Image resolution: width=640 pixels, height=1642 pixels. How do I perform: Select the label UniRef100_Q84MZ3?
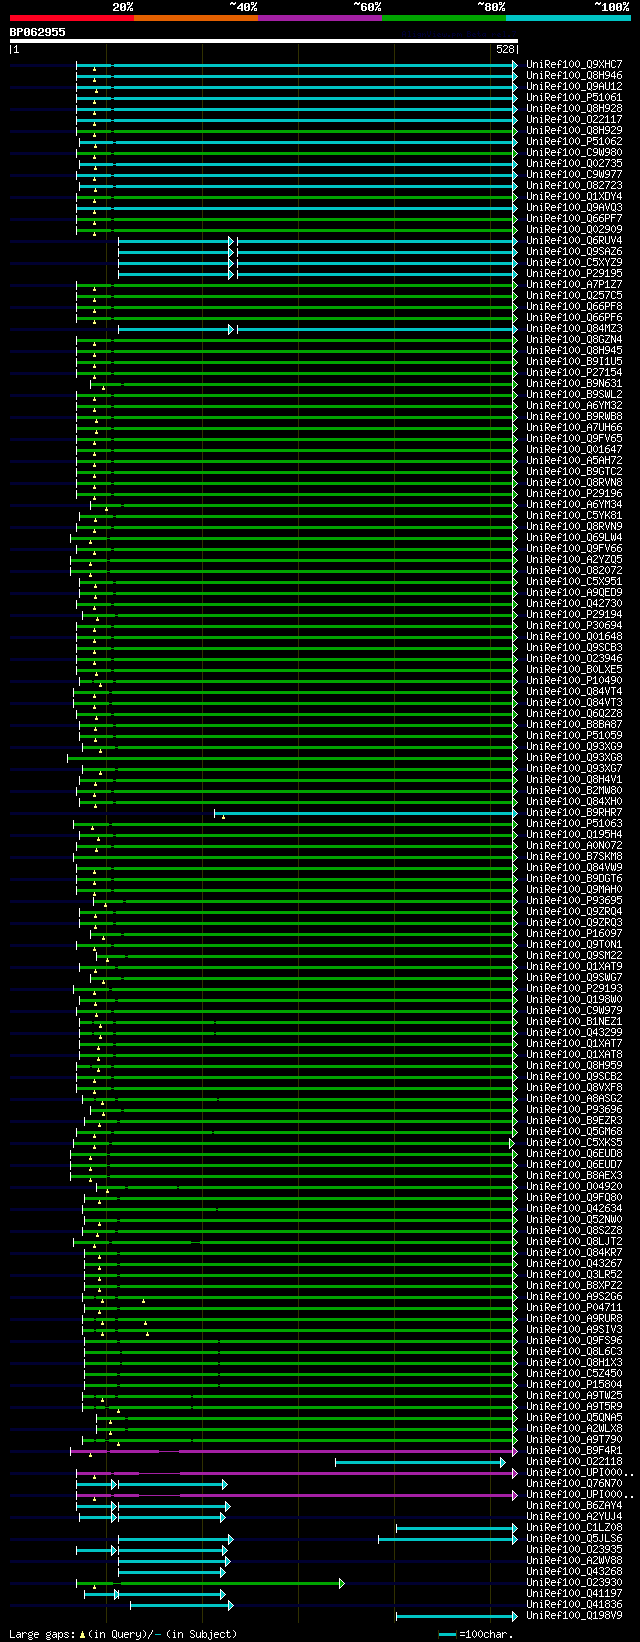click(x=574, y=328)
